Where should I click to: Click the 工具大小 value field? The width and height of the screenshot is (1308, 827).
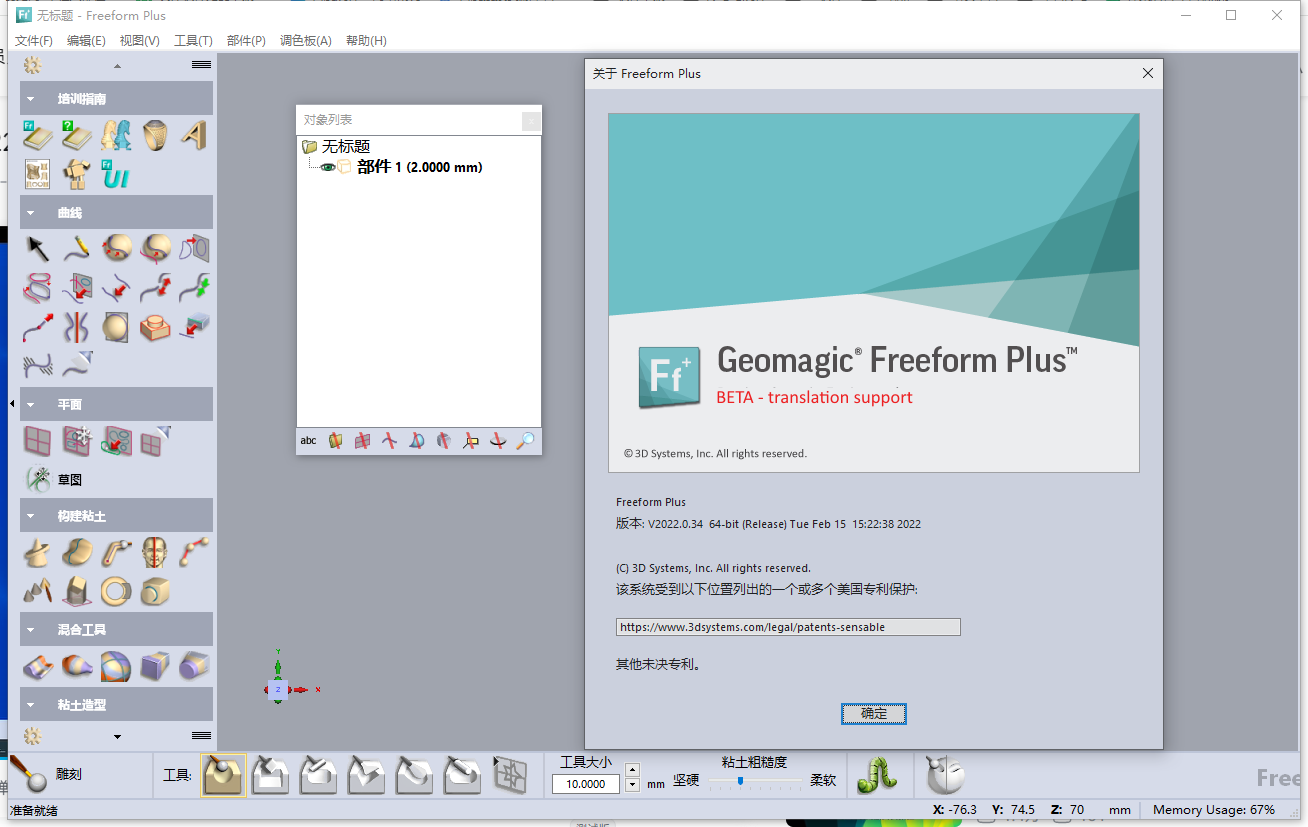(x=586, y=784)
